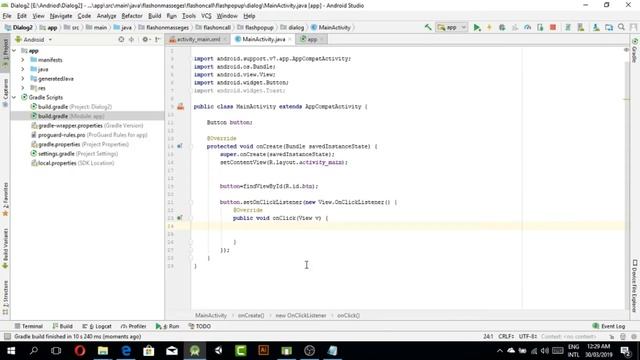
Task: Click the UTF-8 encoding in status bar
Action: tap(527, 337)
